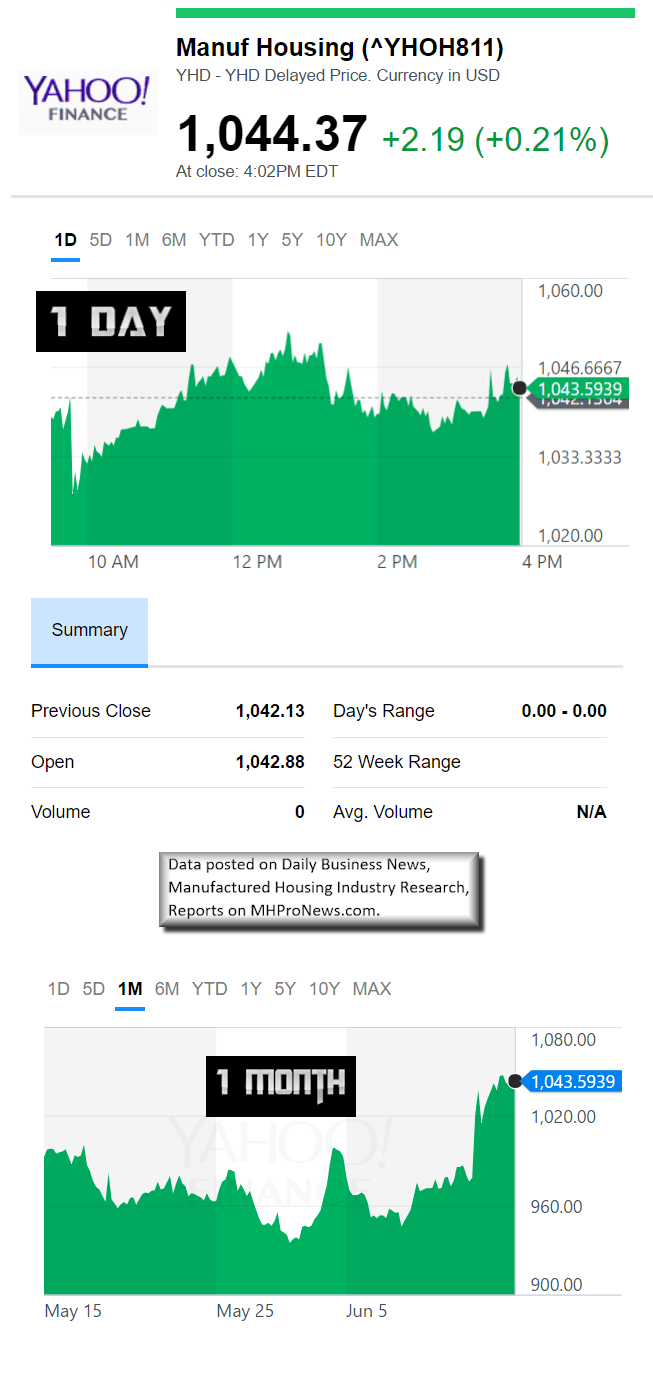Click the 2 PM axis label
The image size is (653, 1382).
click(397, 562)
